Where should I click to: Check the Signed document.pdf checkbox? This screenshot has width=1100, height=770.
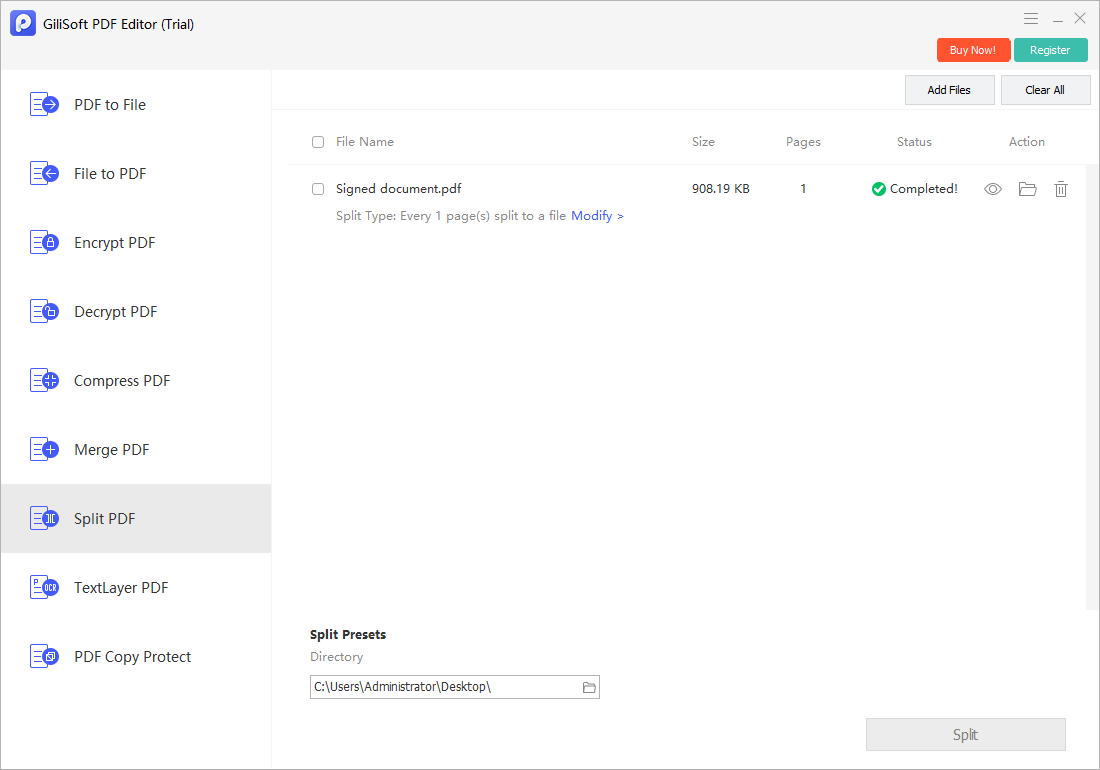coord(318,189)
